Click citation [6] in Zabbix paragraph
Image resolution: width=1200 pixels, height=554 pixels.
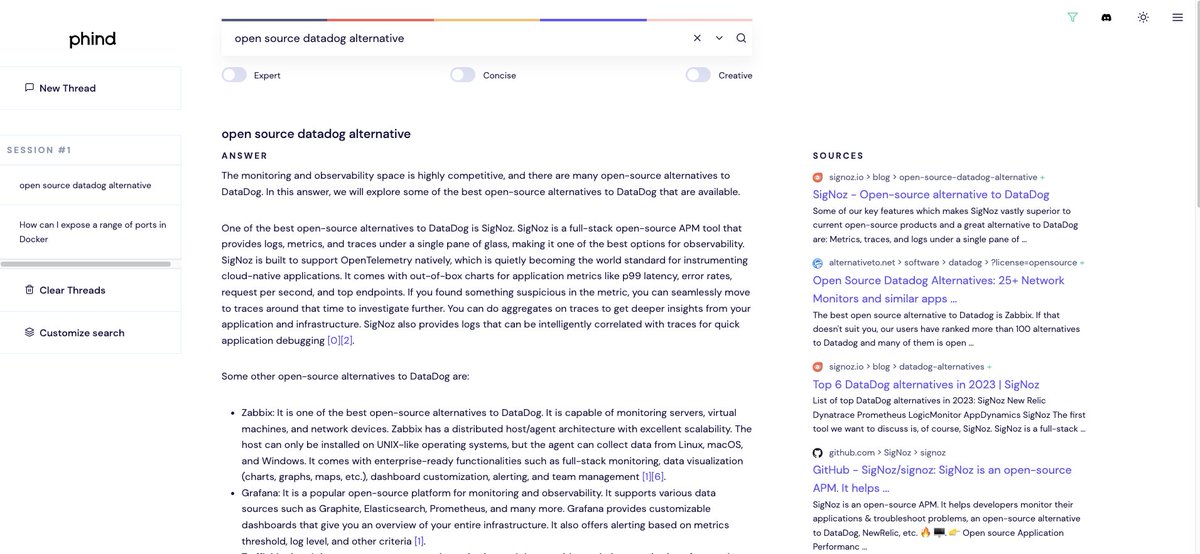pyautogui.click(x=658, y=477)
